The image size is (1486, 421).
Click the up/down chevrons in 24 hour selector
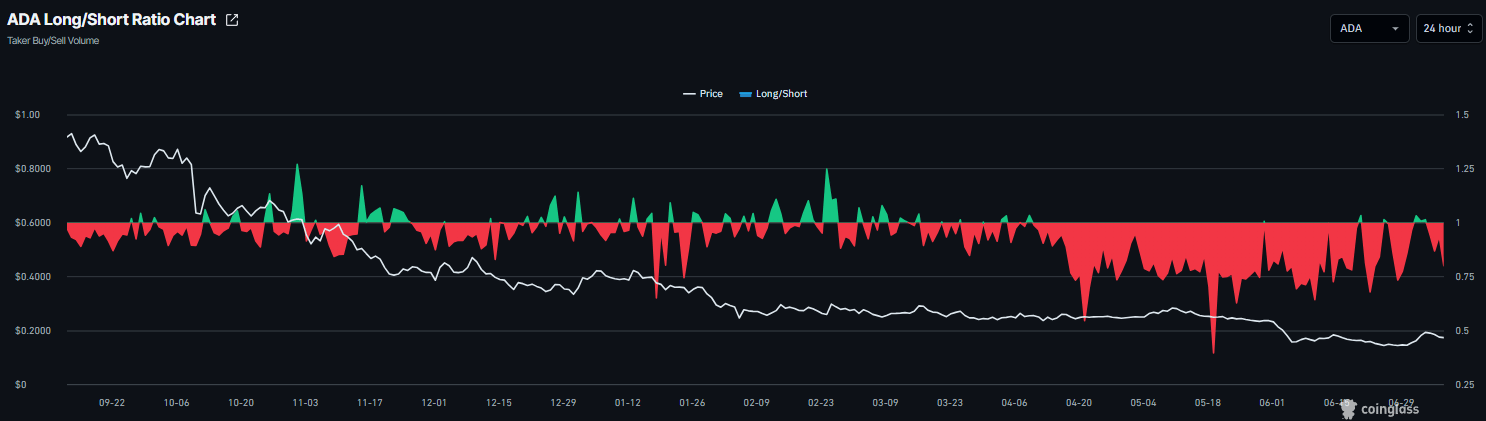(x=1470, y=29)
